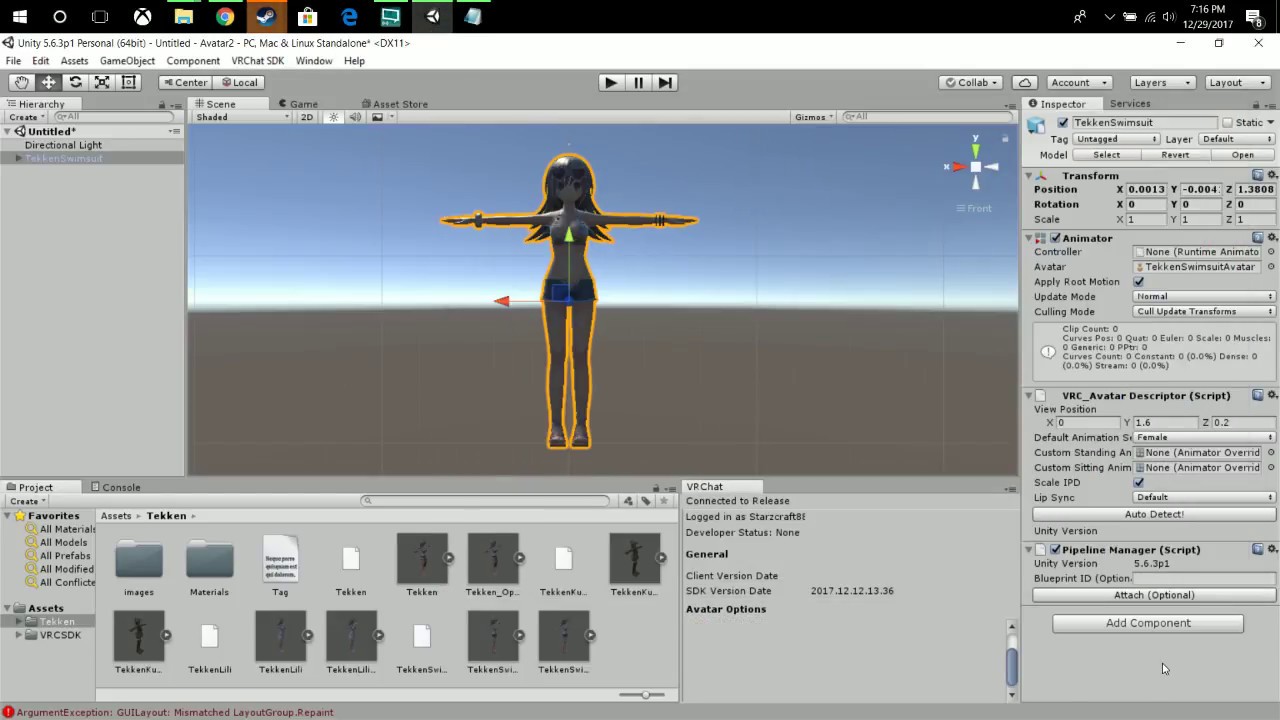Viewport: 1280px width, 720px height.
Task: Open the Unity icon on the taskbar
Action: point(432,16)
